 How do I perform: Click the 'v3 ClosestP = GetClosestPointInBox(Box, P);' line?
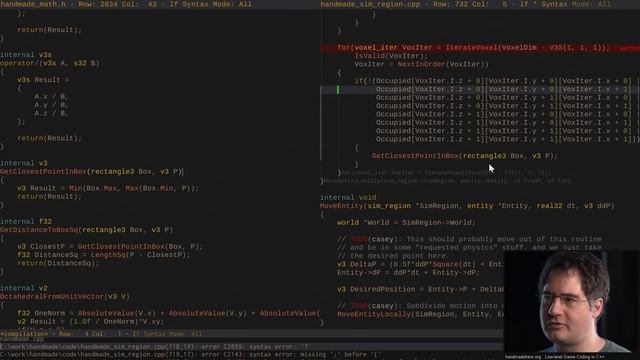click(110, 247)
